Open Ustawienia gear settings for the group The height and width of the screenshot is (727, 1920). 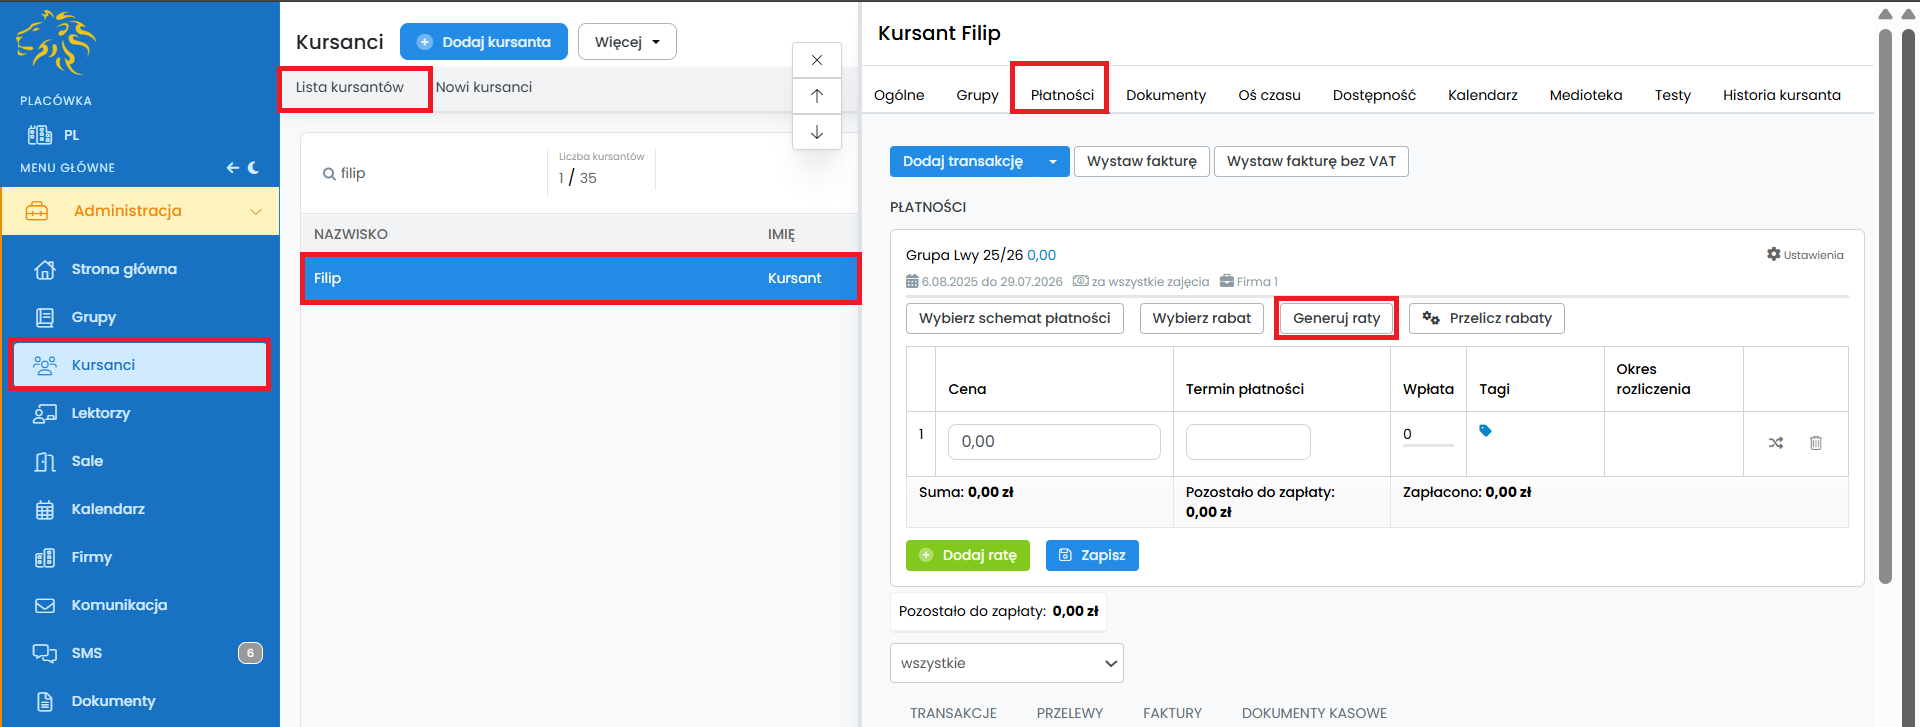(x=1805, y=255)
